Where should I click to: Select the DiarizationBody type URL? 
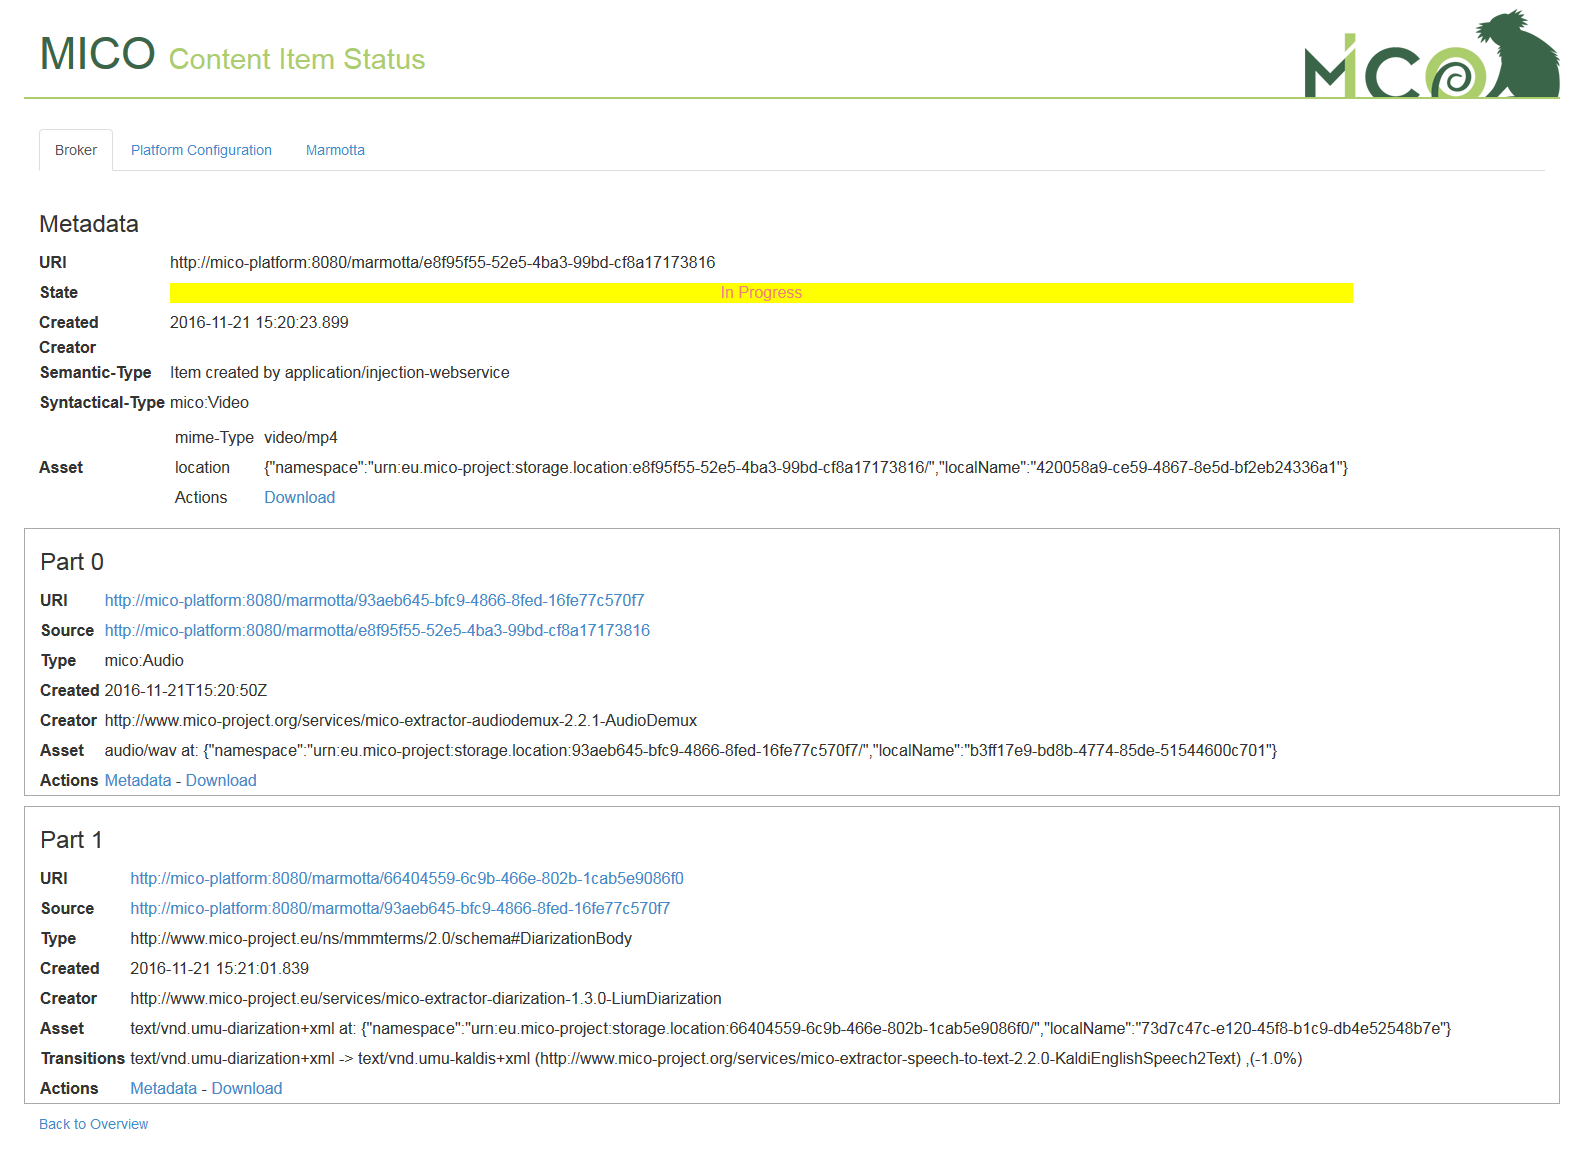[381, 939]
